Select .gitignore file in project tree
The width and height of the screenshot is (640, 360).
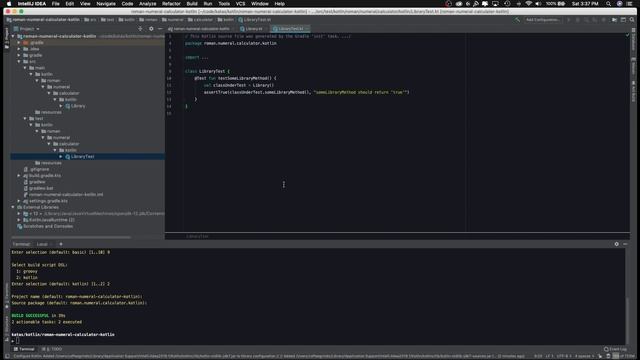(x=36, y=169)
